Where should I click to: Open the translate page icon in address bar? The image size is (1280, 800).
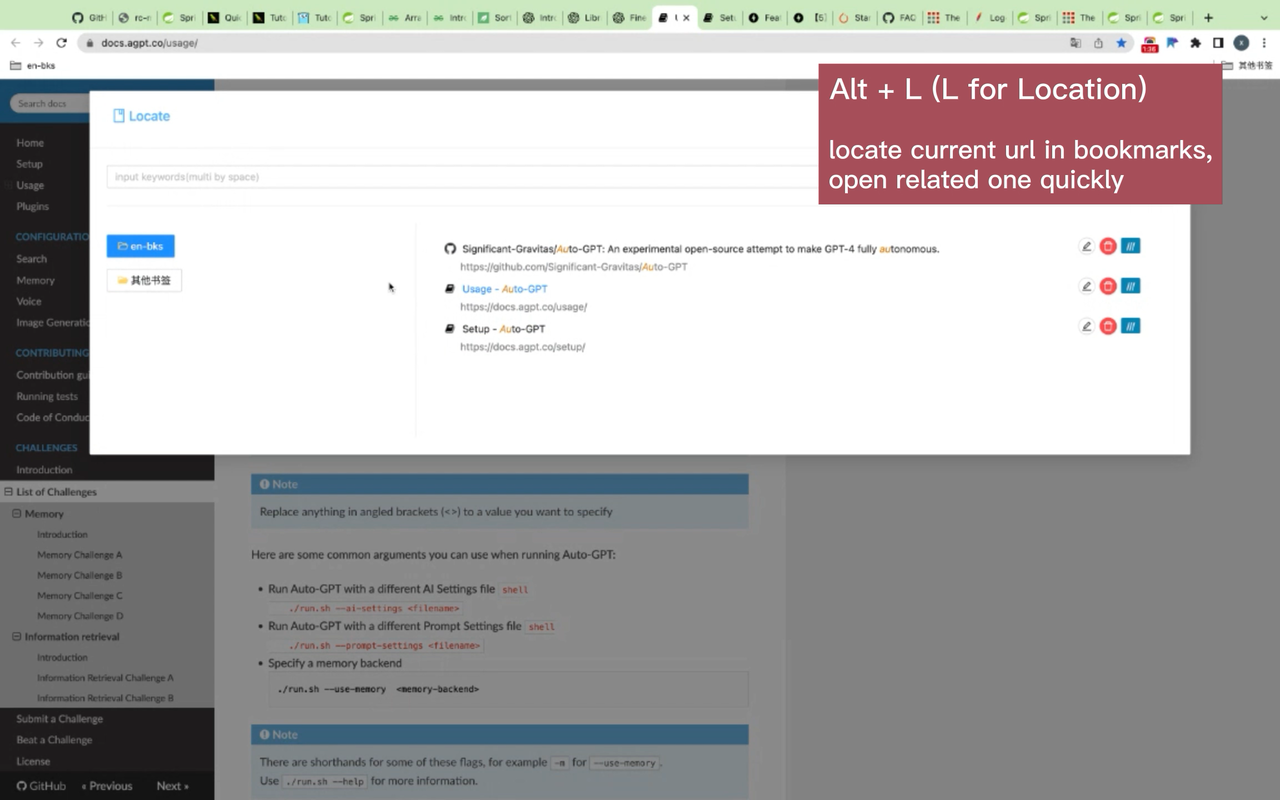[1076, 43]
